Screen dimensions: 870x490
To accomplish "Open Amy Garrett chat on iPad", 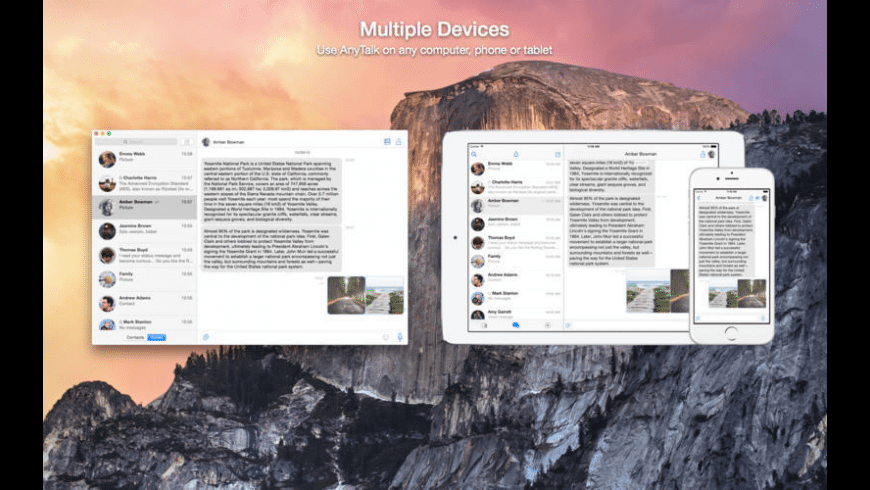I will coord(516,314).
